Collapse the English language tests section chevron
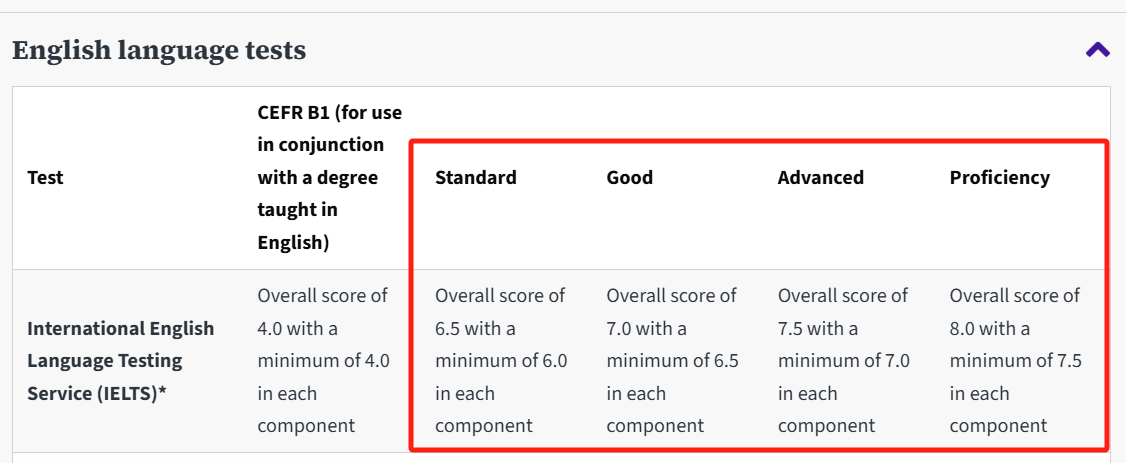This screenshot has height=463, width=1126. click(x=1097, y=49)
